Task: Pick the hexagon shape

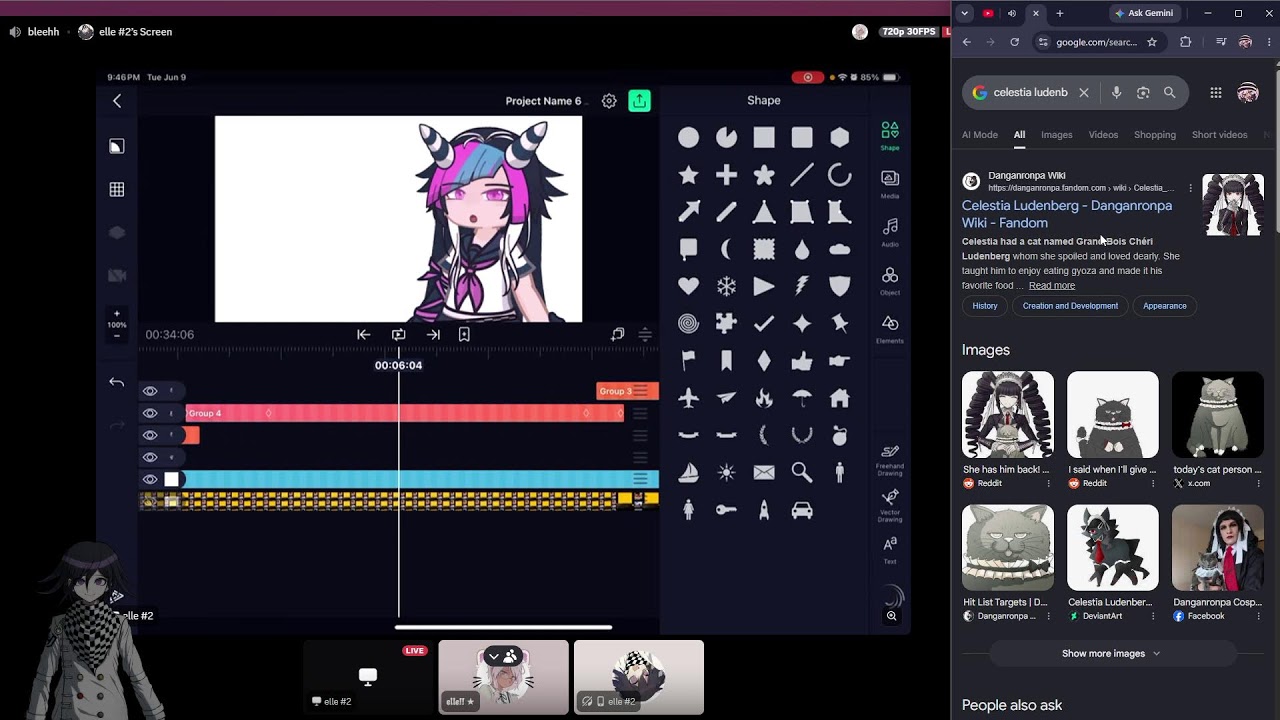Action: 840,137
